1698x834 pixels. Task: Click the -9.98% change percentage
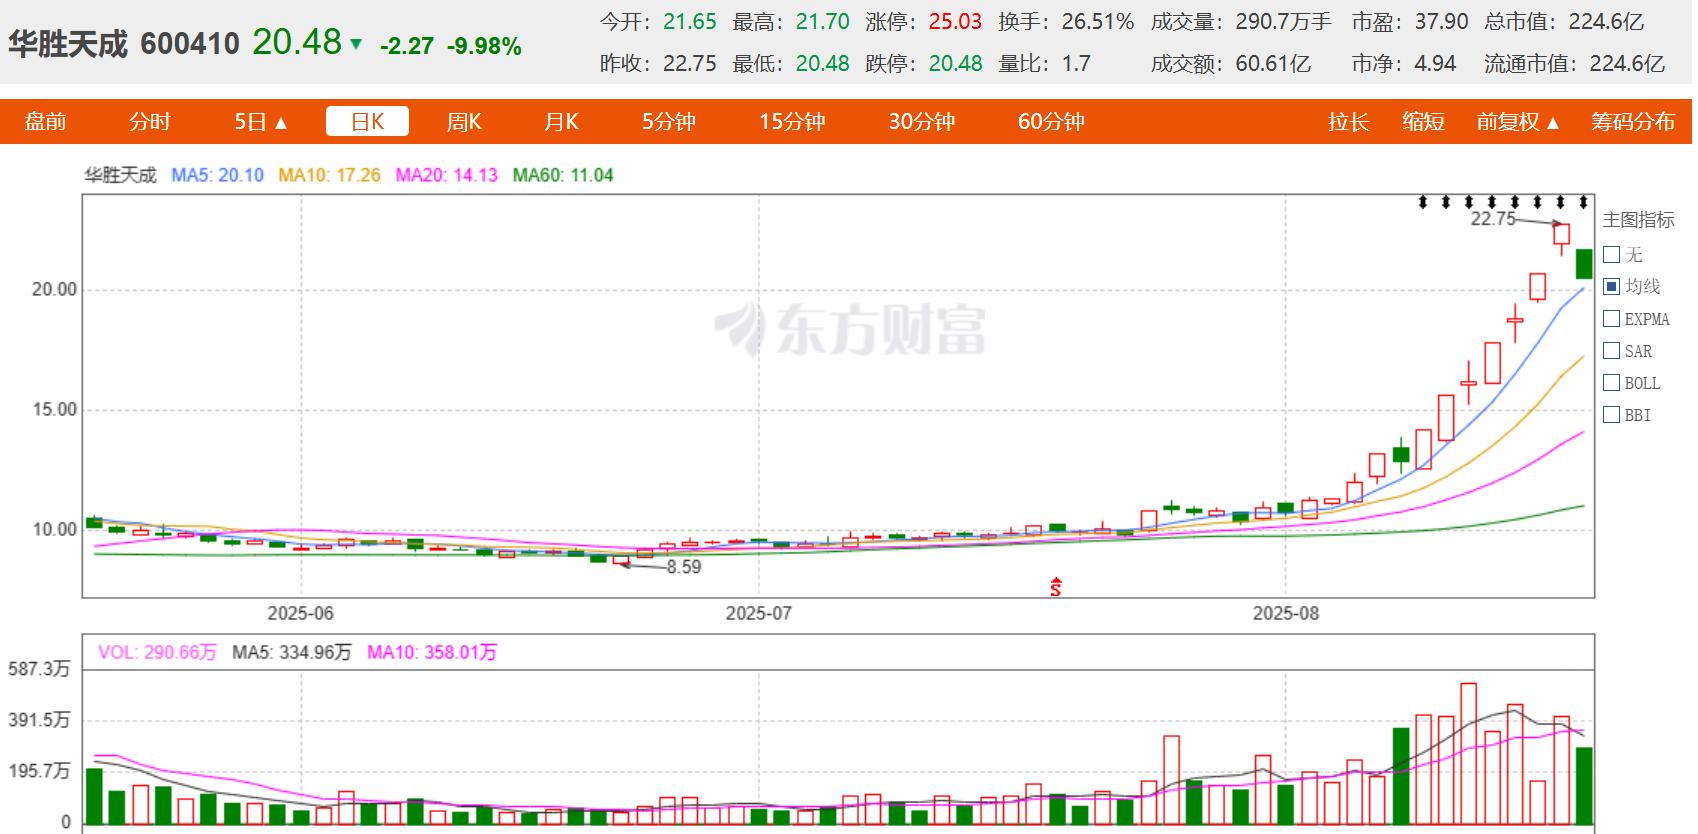point(484,46)
